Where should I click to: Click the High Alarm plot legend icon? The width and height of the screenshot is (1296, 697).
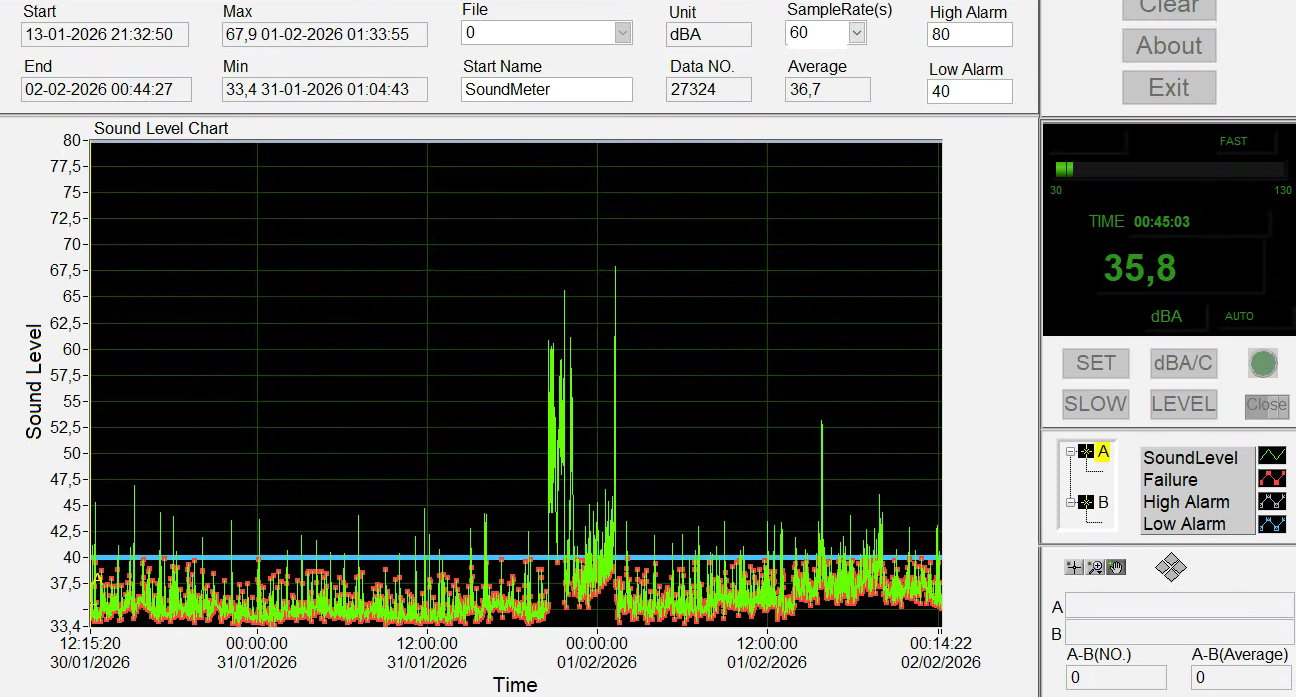point(1271,501)
